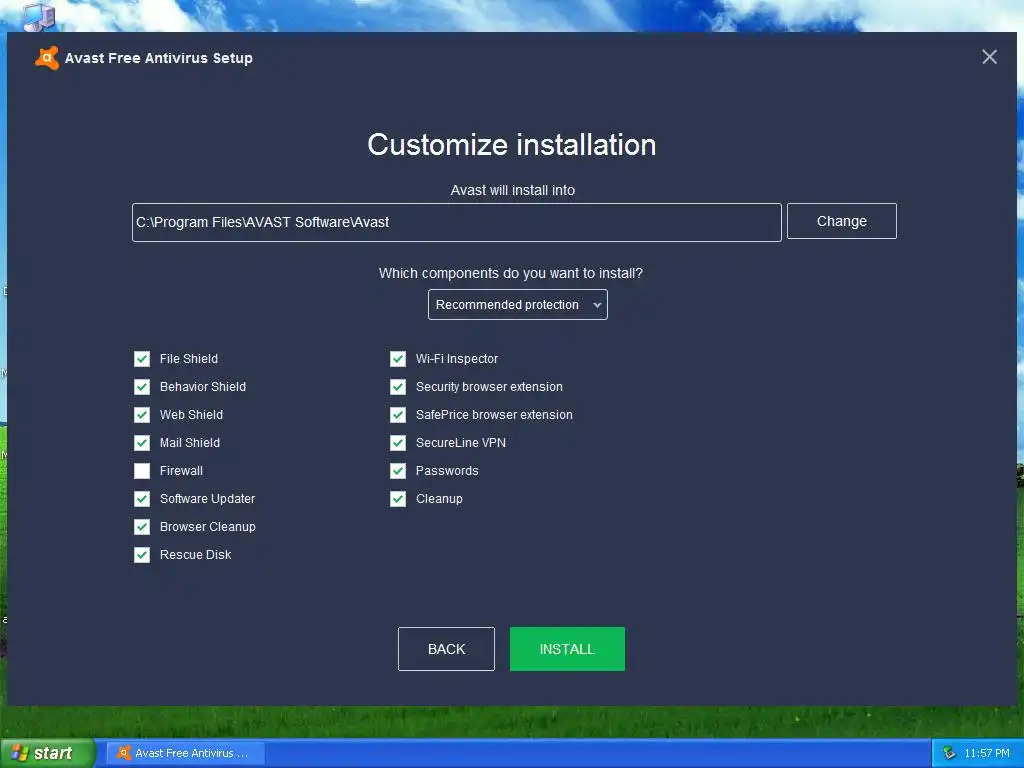Click the Avast logo in the title bar
Screen dimensions: 1024x768
(47, 58)
